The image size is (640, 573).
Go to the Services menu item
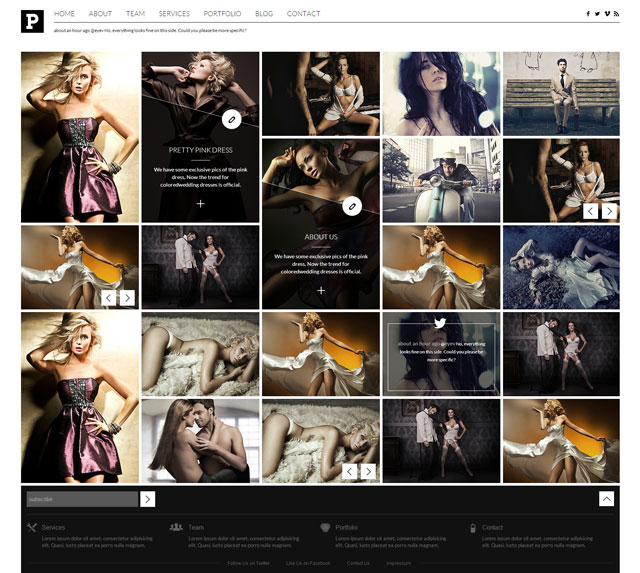click(x=174, y=14)
